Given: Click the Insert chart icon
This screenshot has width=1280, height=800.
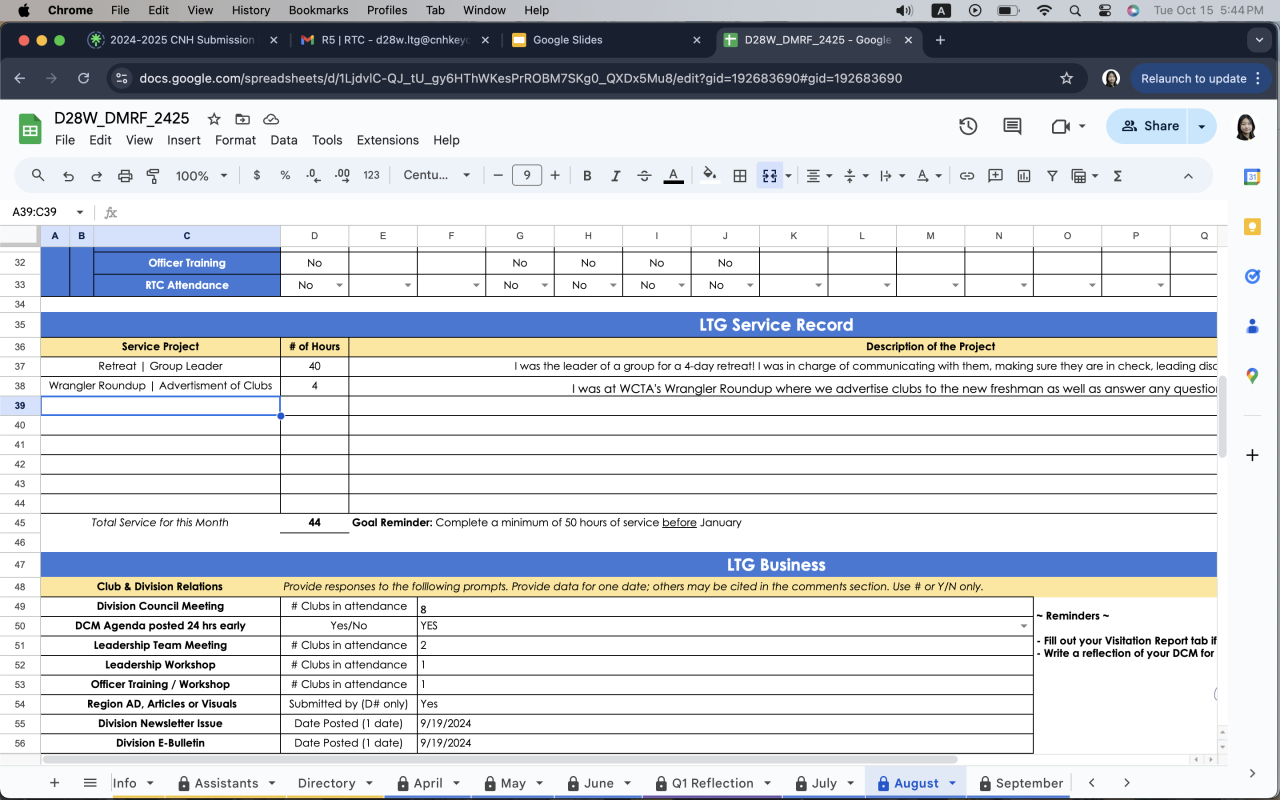Looking at the screenshot, I should 1023,175.
